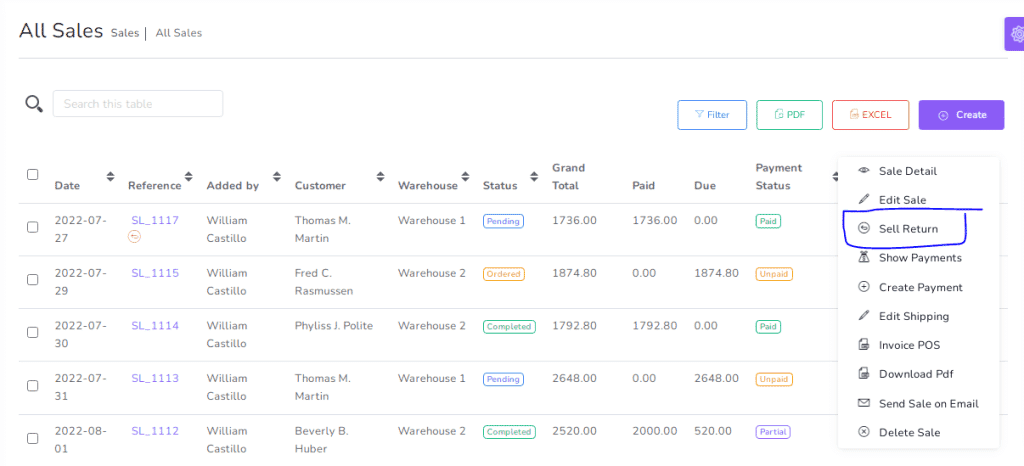Click the return icon under SL_1117
Image resolution: width=1024 pixels, height=466 pixels.
(x=134, y=237)
